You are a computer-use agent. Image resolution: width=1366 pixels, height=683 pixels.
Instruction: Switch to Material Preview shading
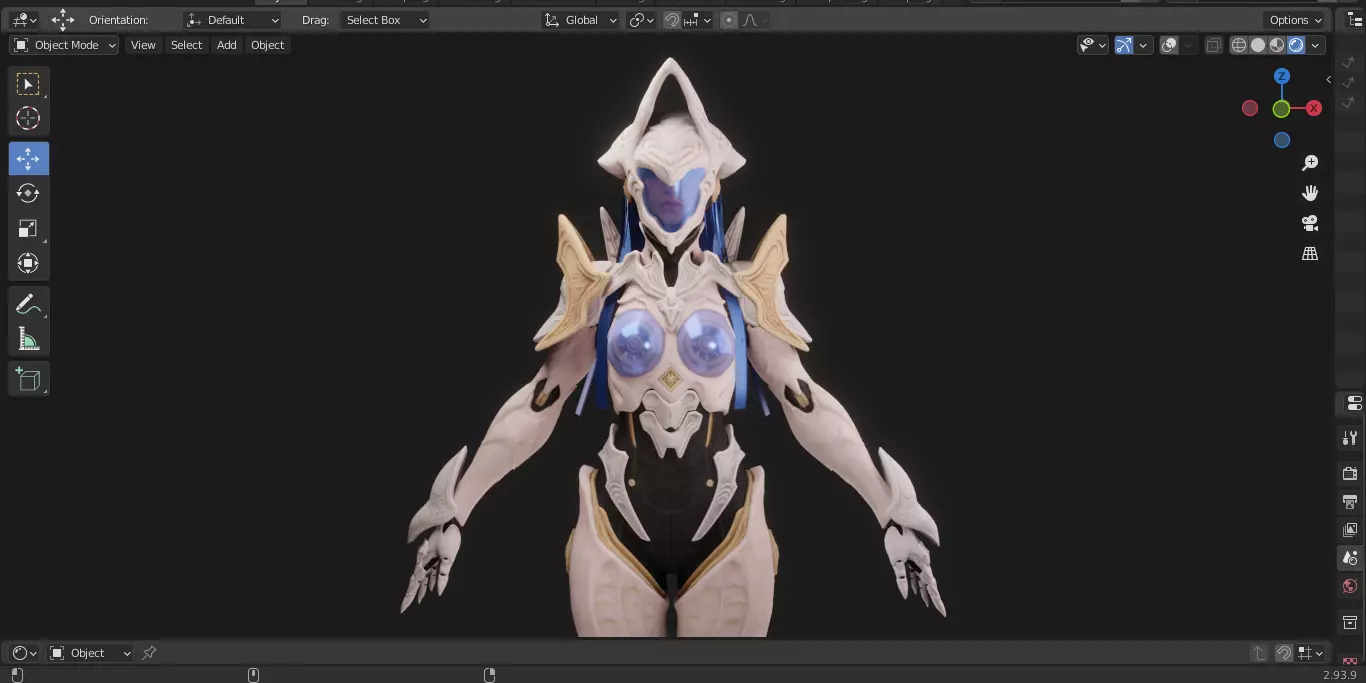click(1277, 45)
